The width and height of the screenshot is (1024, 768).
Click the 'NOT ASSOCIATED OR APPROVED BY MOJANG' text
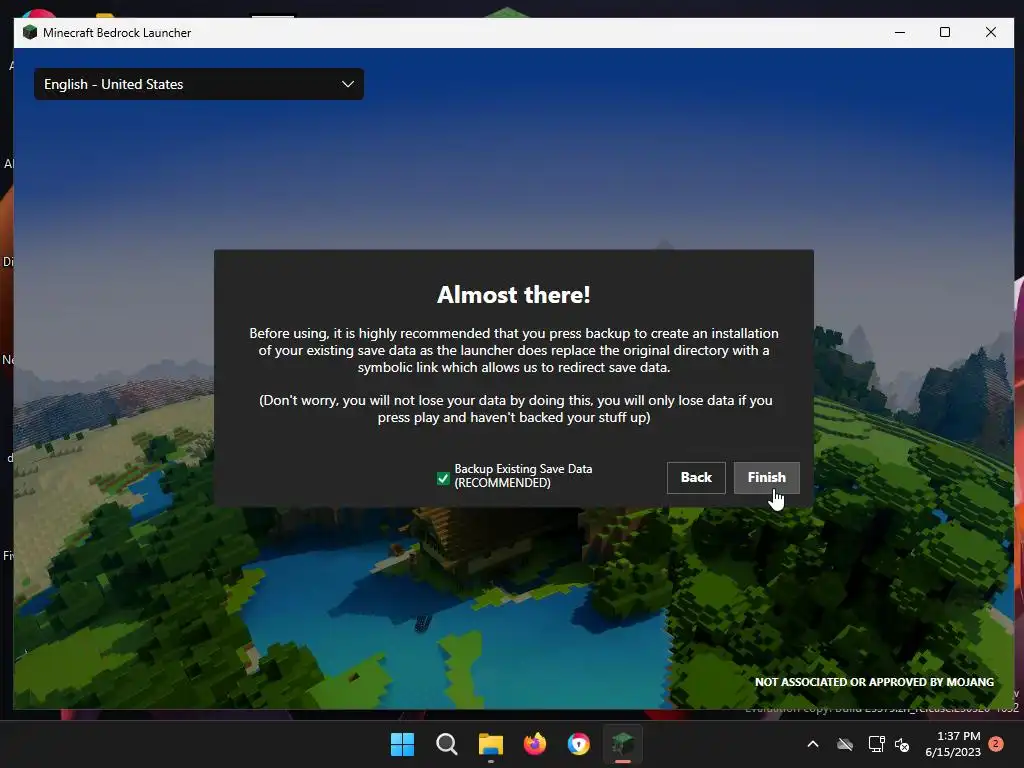874,682
